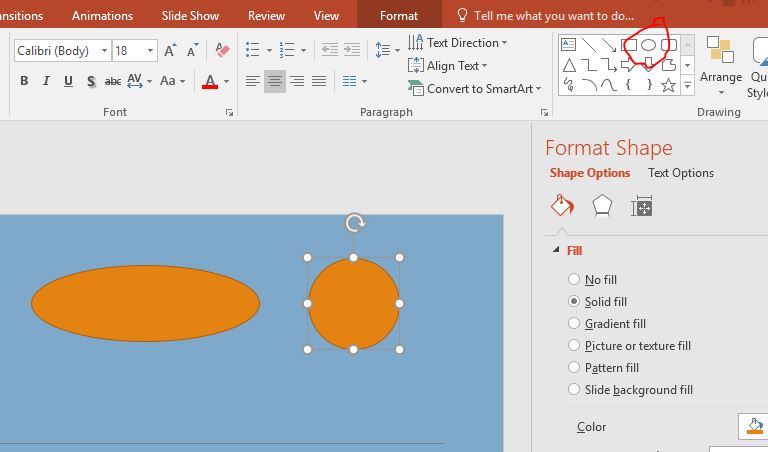Switch to the Format tab
The image size is (768, 452).
click(399, 16)
